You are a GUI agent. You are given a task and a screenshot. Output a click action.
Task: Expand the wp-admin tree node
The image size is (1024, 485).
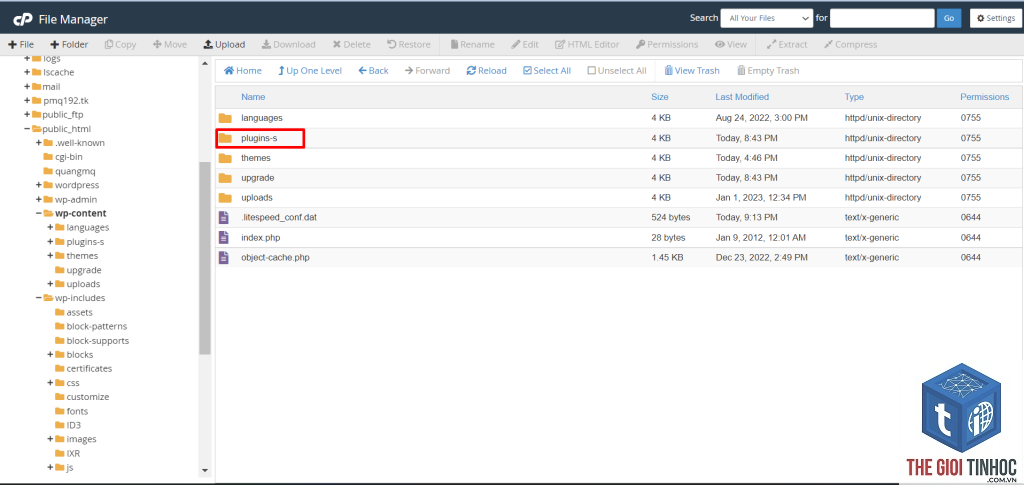(x=39, y=199)
